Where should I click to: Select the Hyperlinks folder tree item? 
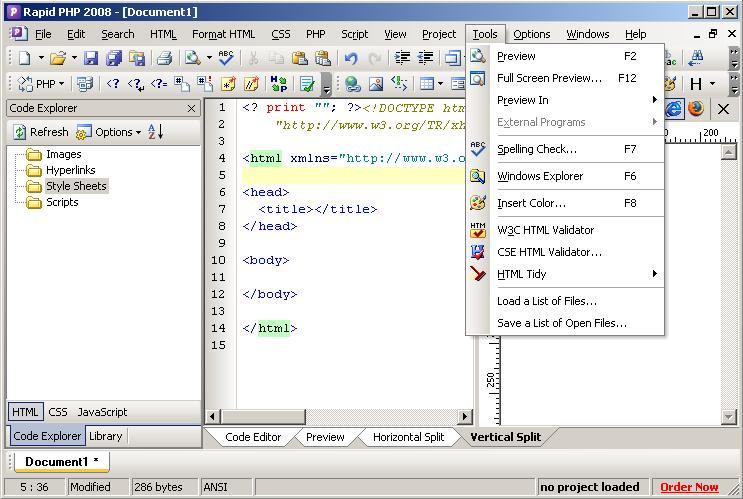click(61, 170)
